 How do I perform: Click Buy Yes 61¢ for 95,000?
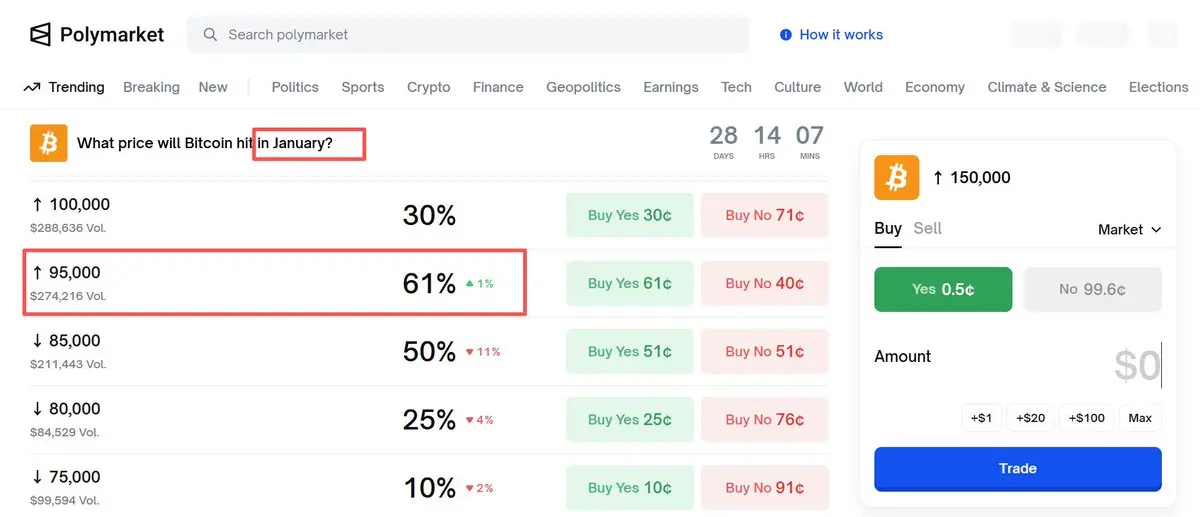coord(630,283)
